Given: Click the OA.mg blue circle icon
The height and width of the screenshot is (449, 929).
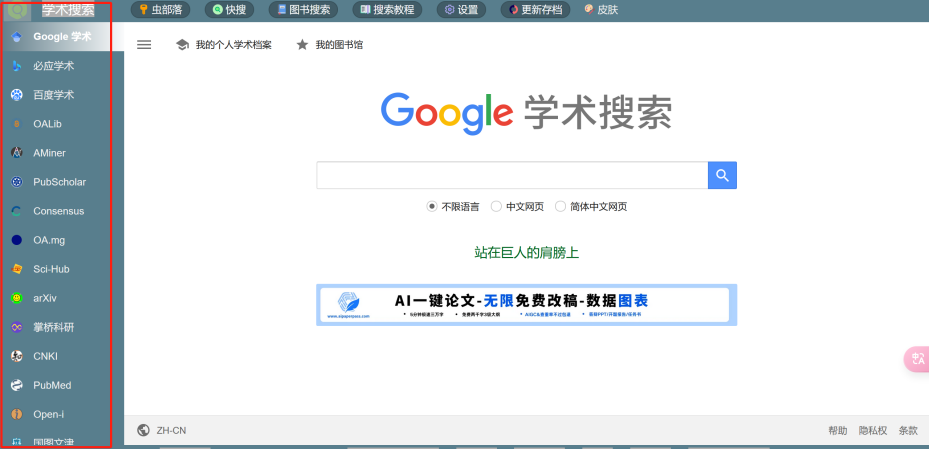Looking at the screenshot, I should point(17,240).
